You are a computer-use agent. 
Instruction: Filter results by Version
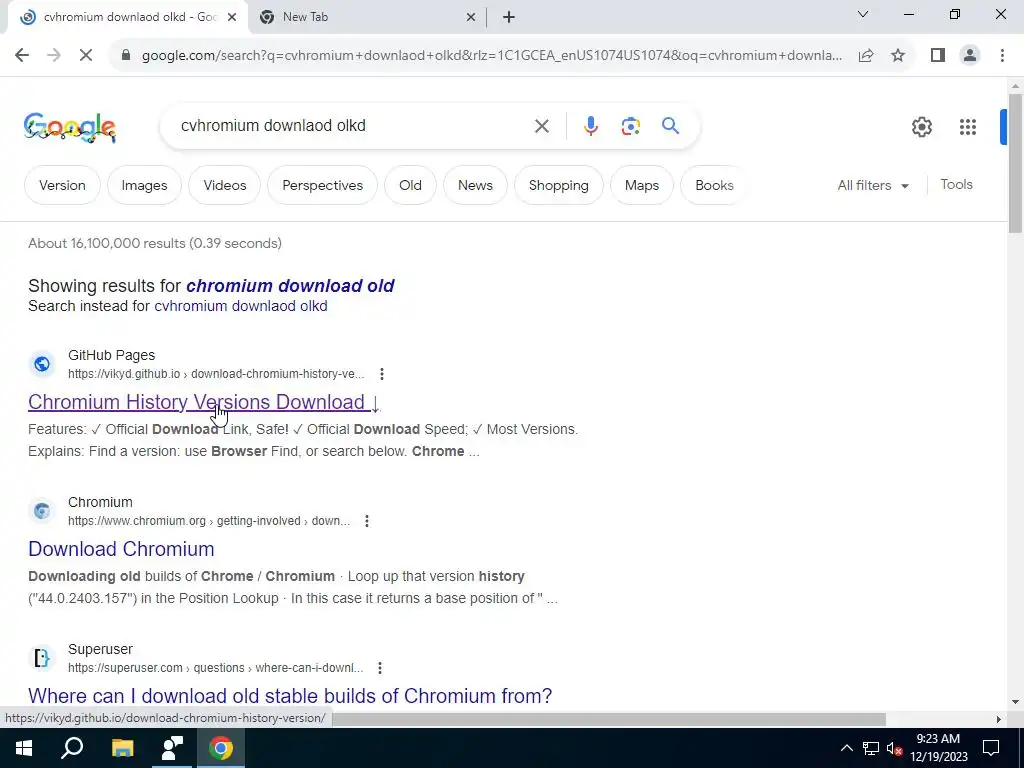click(62, 185)
